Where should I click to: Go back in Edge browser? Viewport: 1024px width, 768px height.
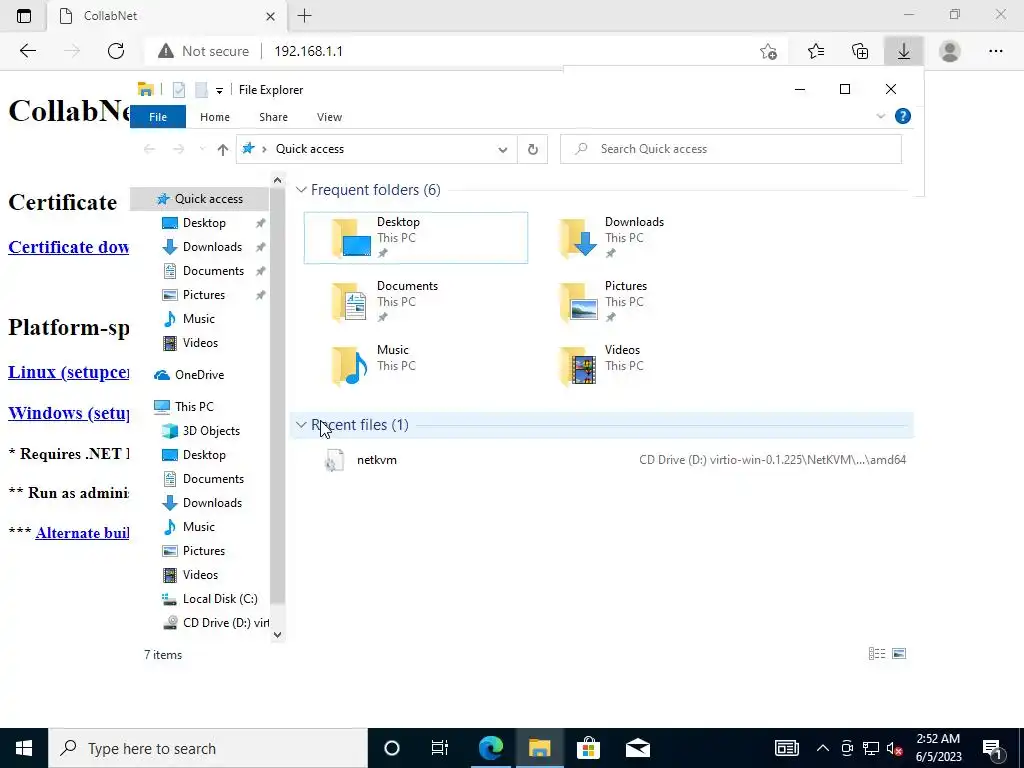pyautogui.click(x=27, y=51)
